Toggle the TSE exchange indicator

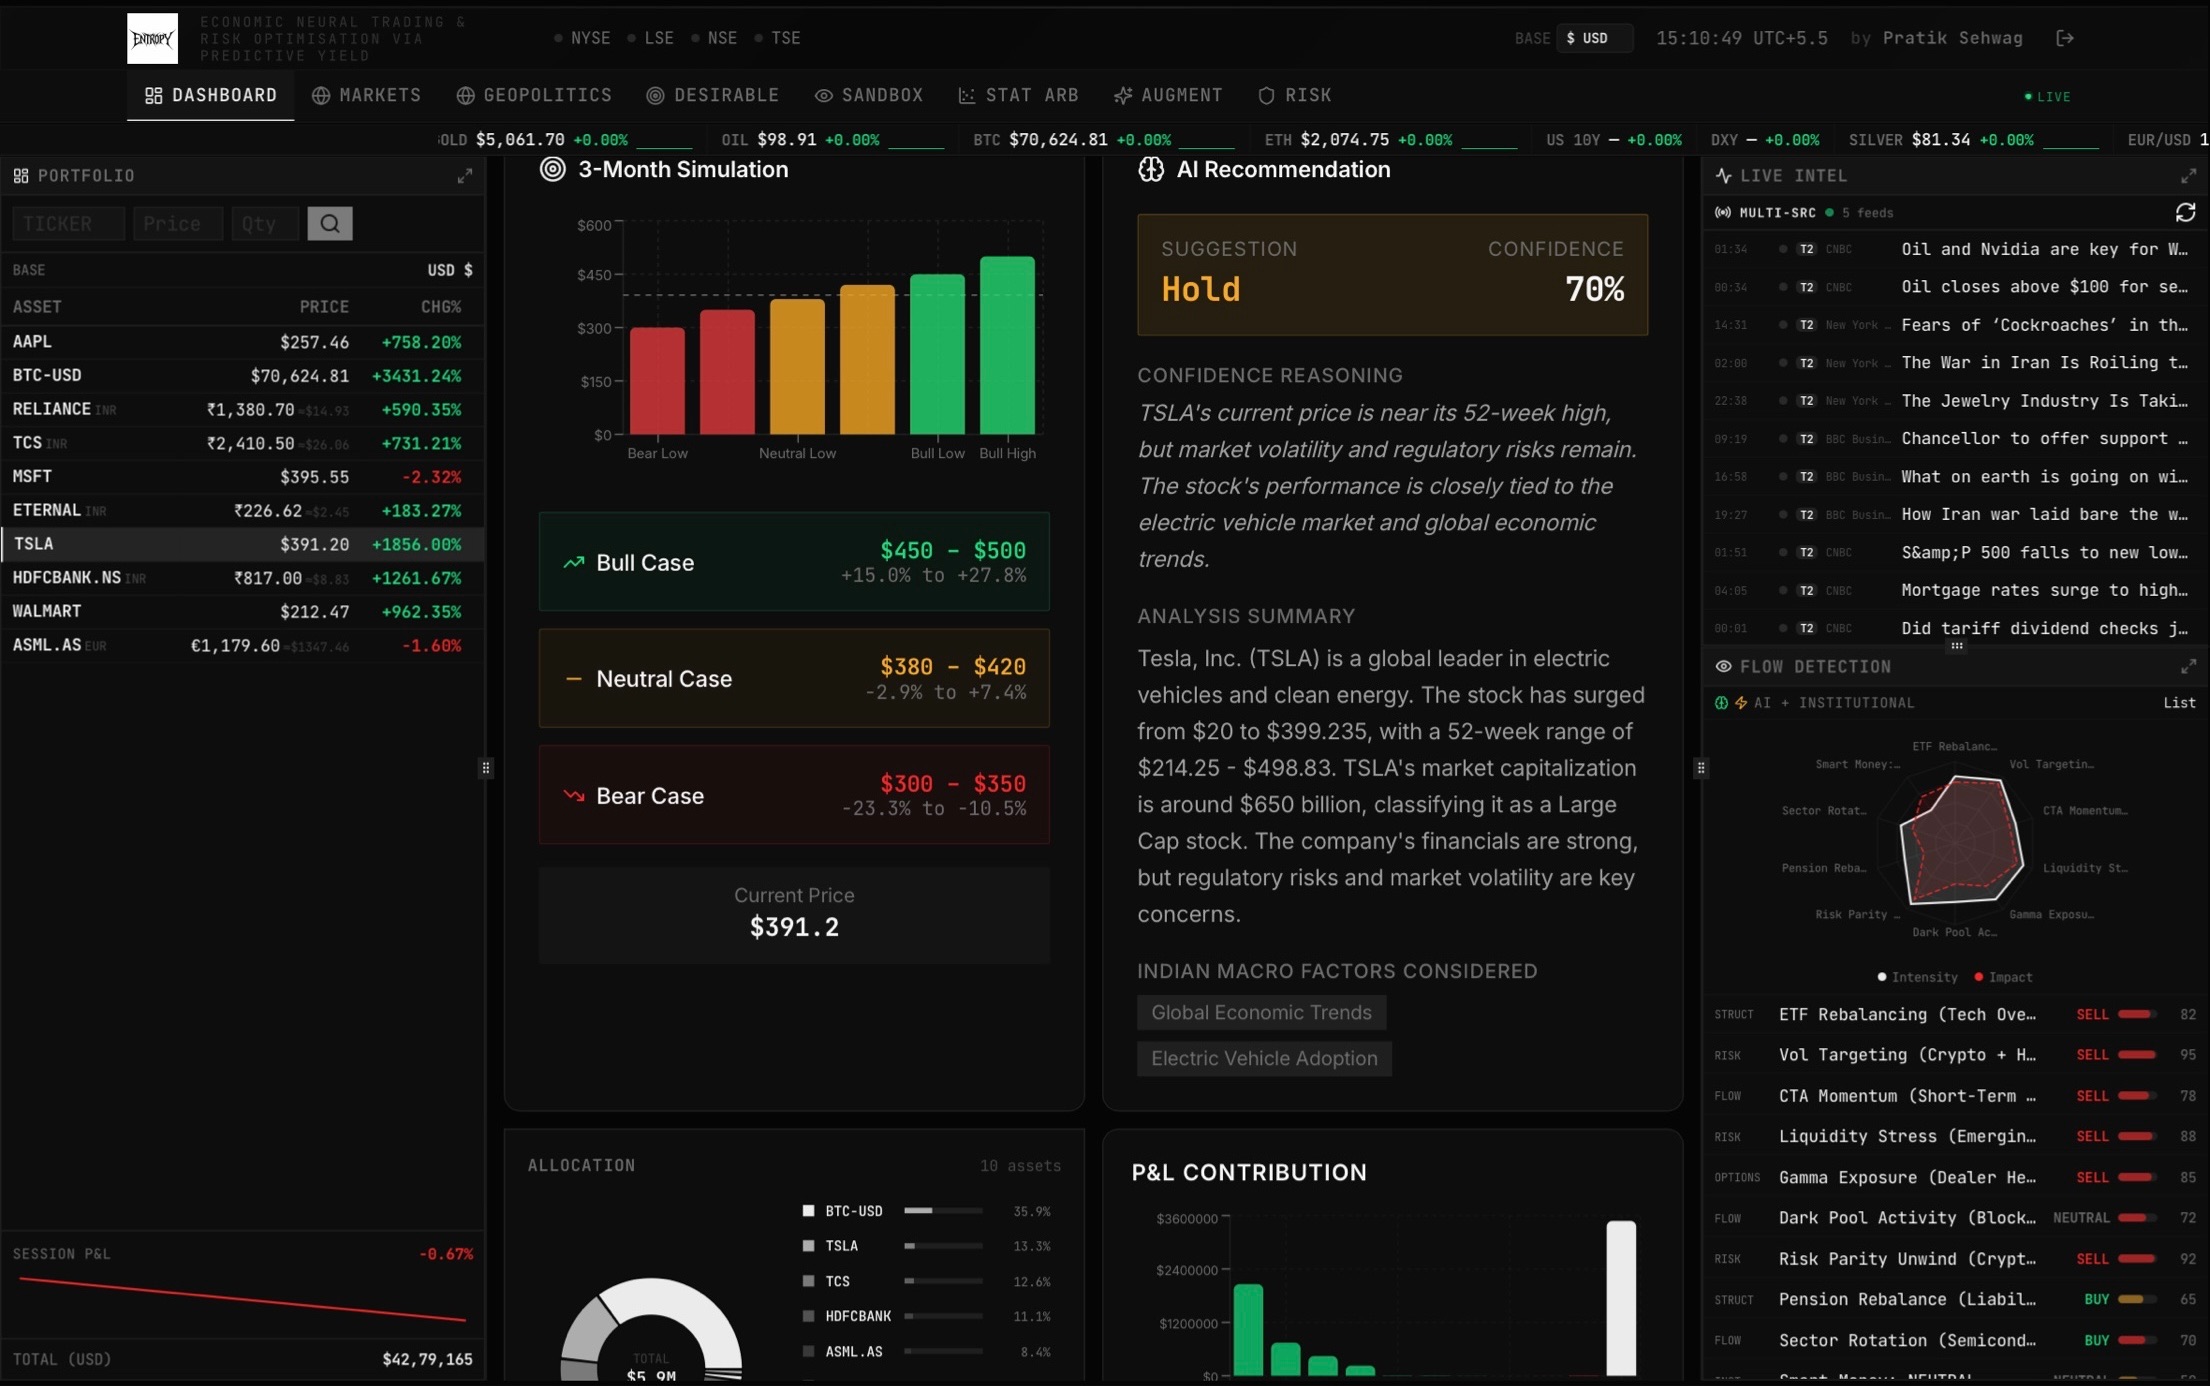tap(777, 38)
